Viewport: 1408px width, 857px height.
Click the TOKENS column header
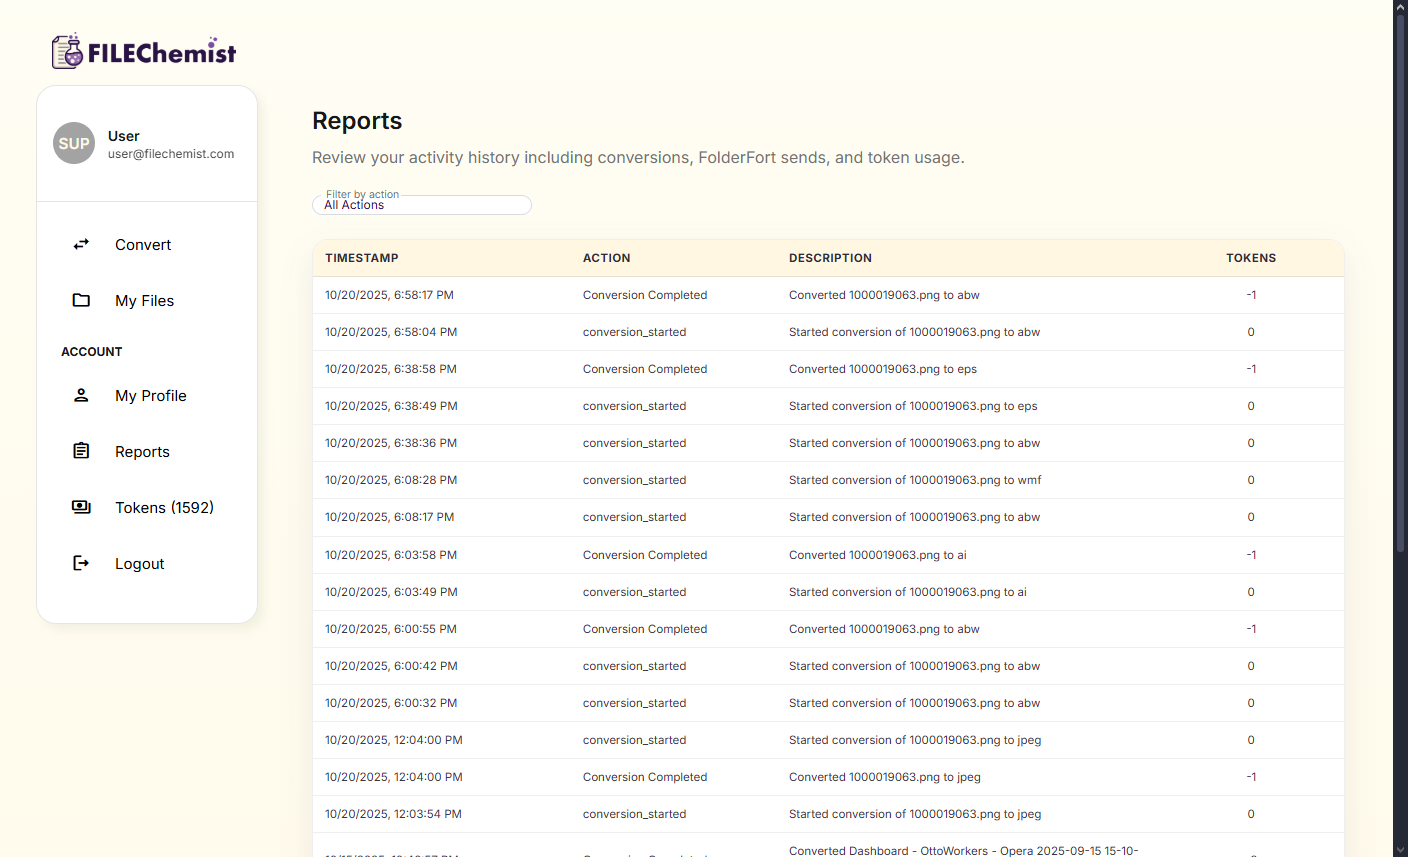(1251, 258)
